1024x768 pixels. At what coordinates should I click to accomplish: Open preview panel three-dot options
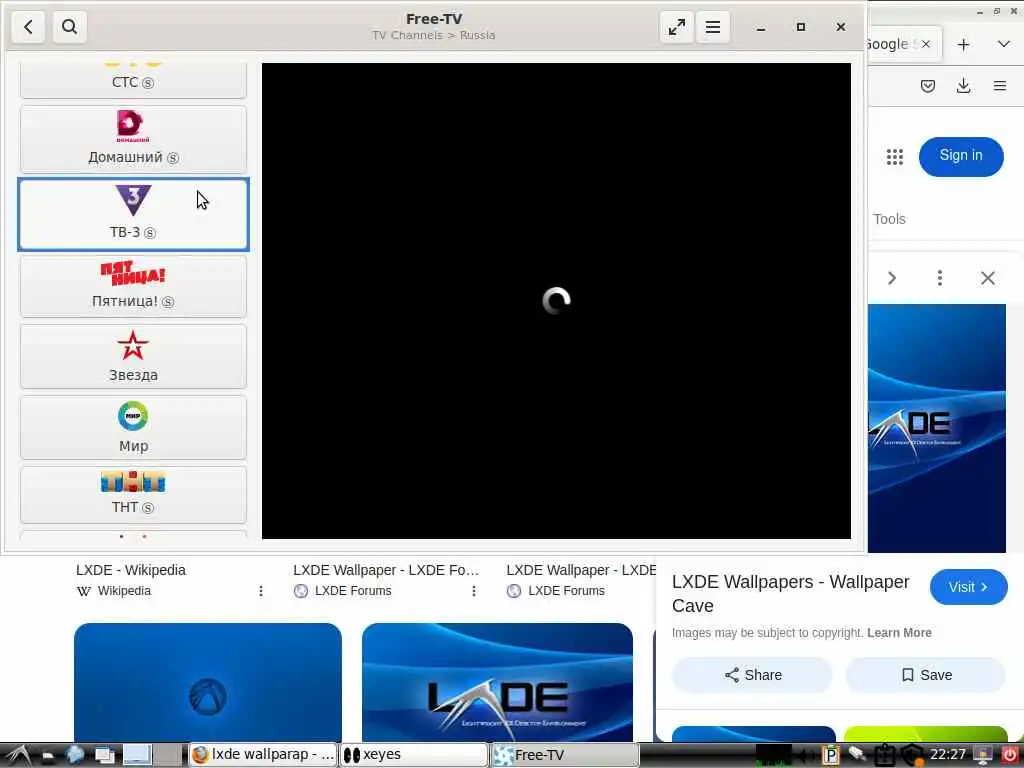pos(940,278)
